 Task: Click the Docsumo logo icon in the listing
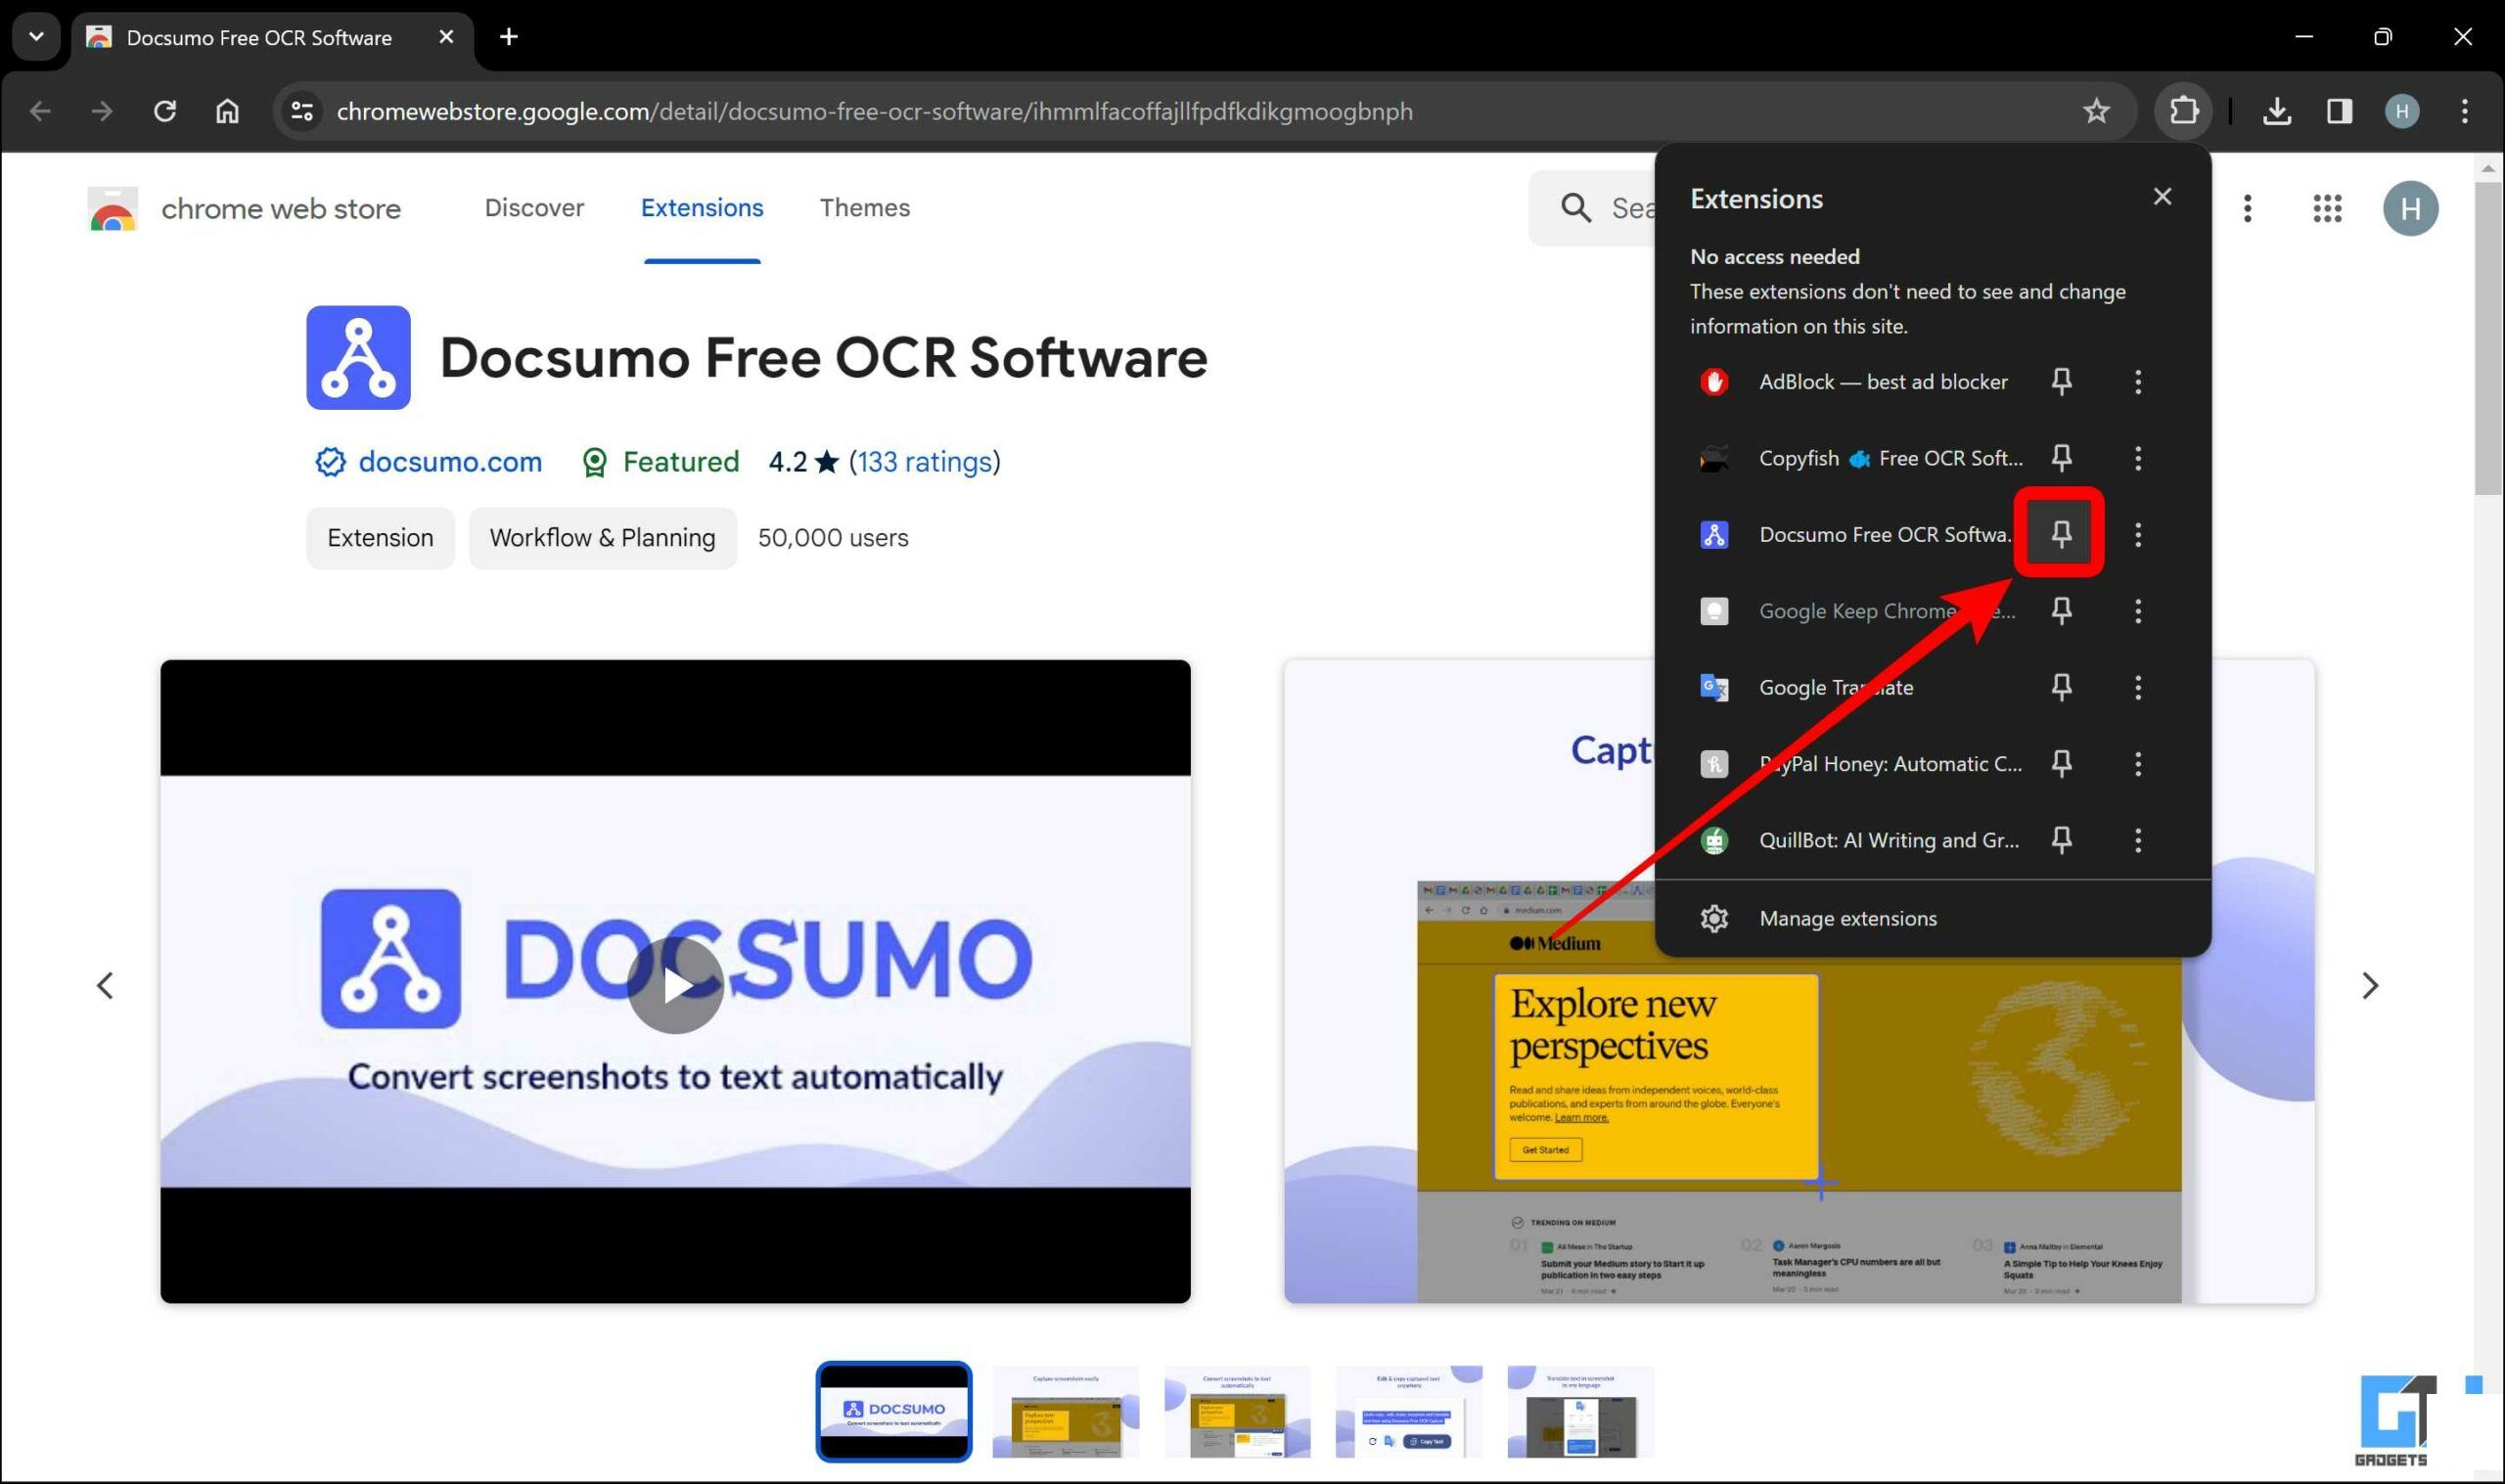(x=357, y=357)
